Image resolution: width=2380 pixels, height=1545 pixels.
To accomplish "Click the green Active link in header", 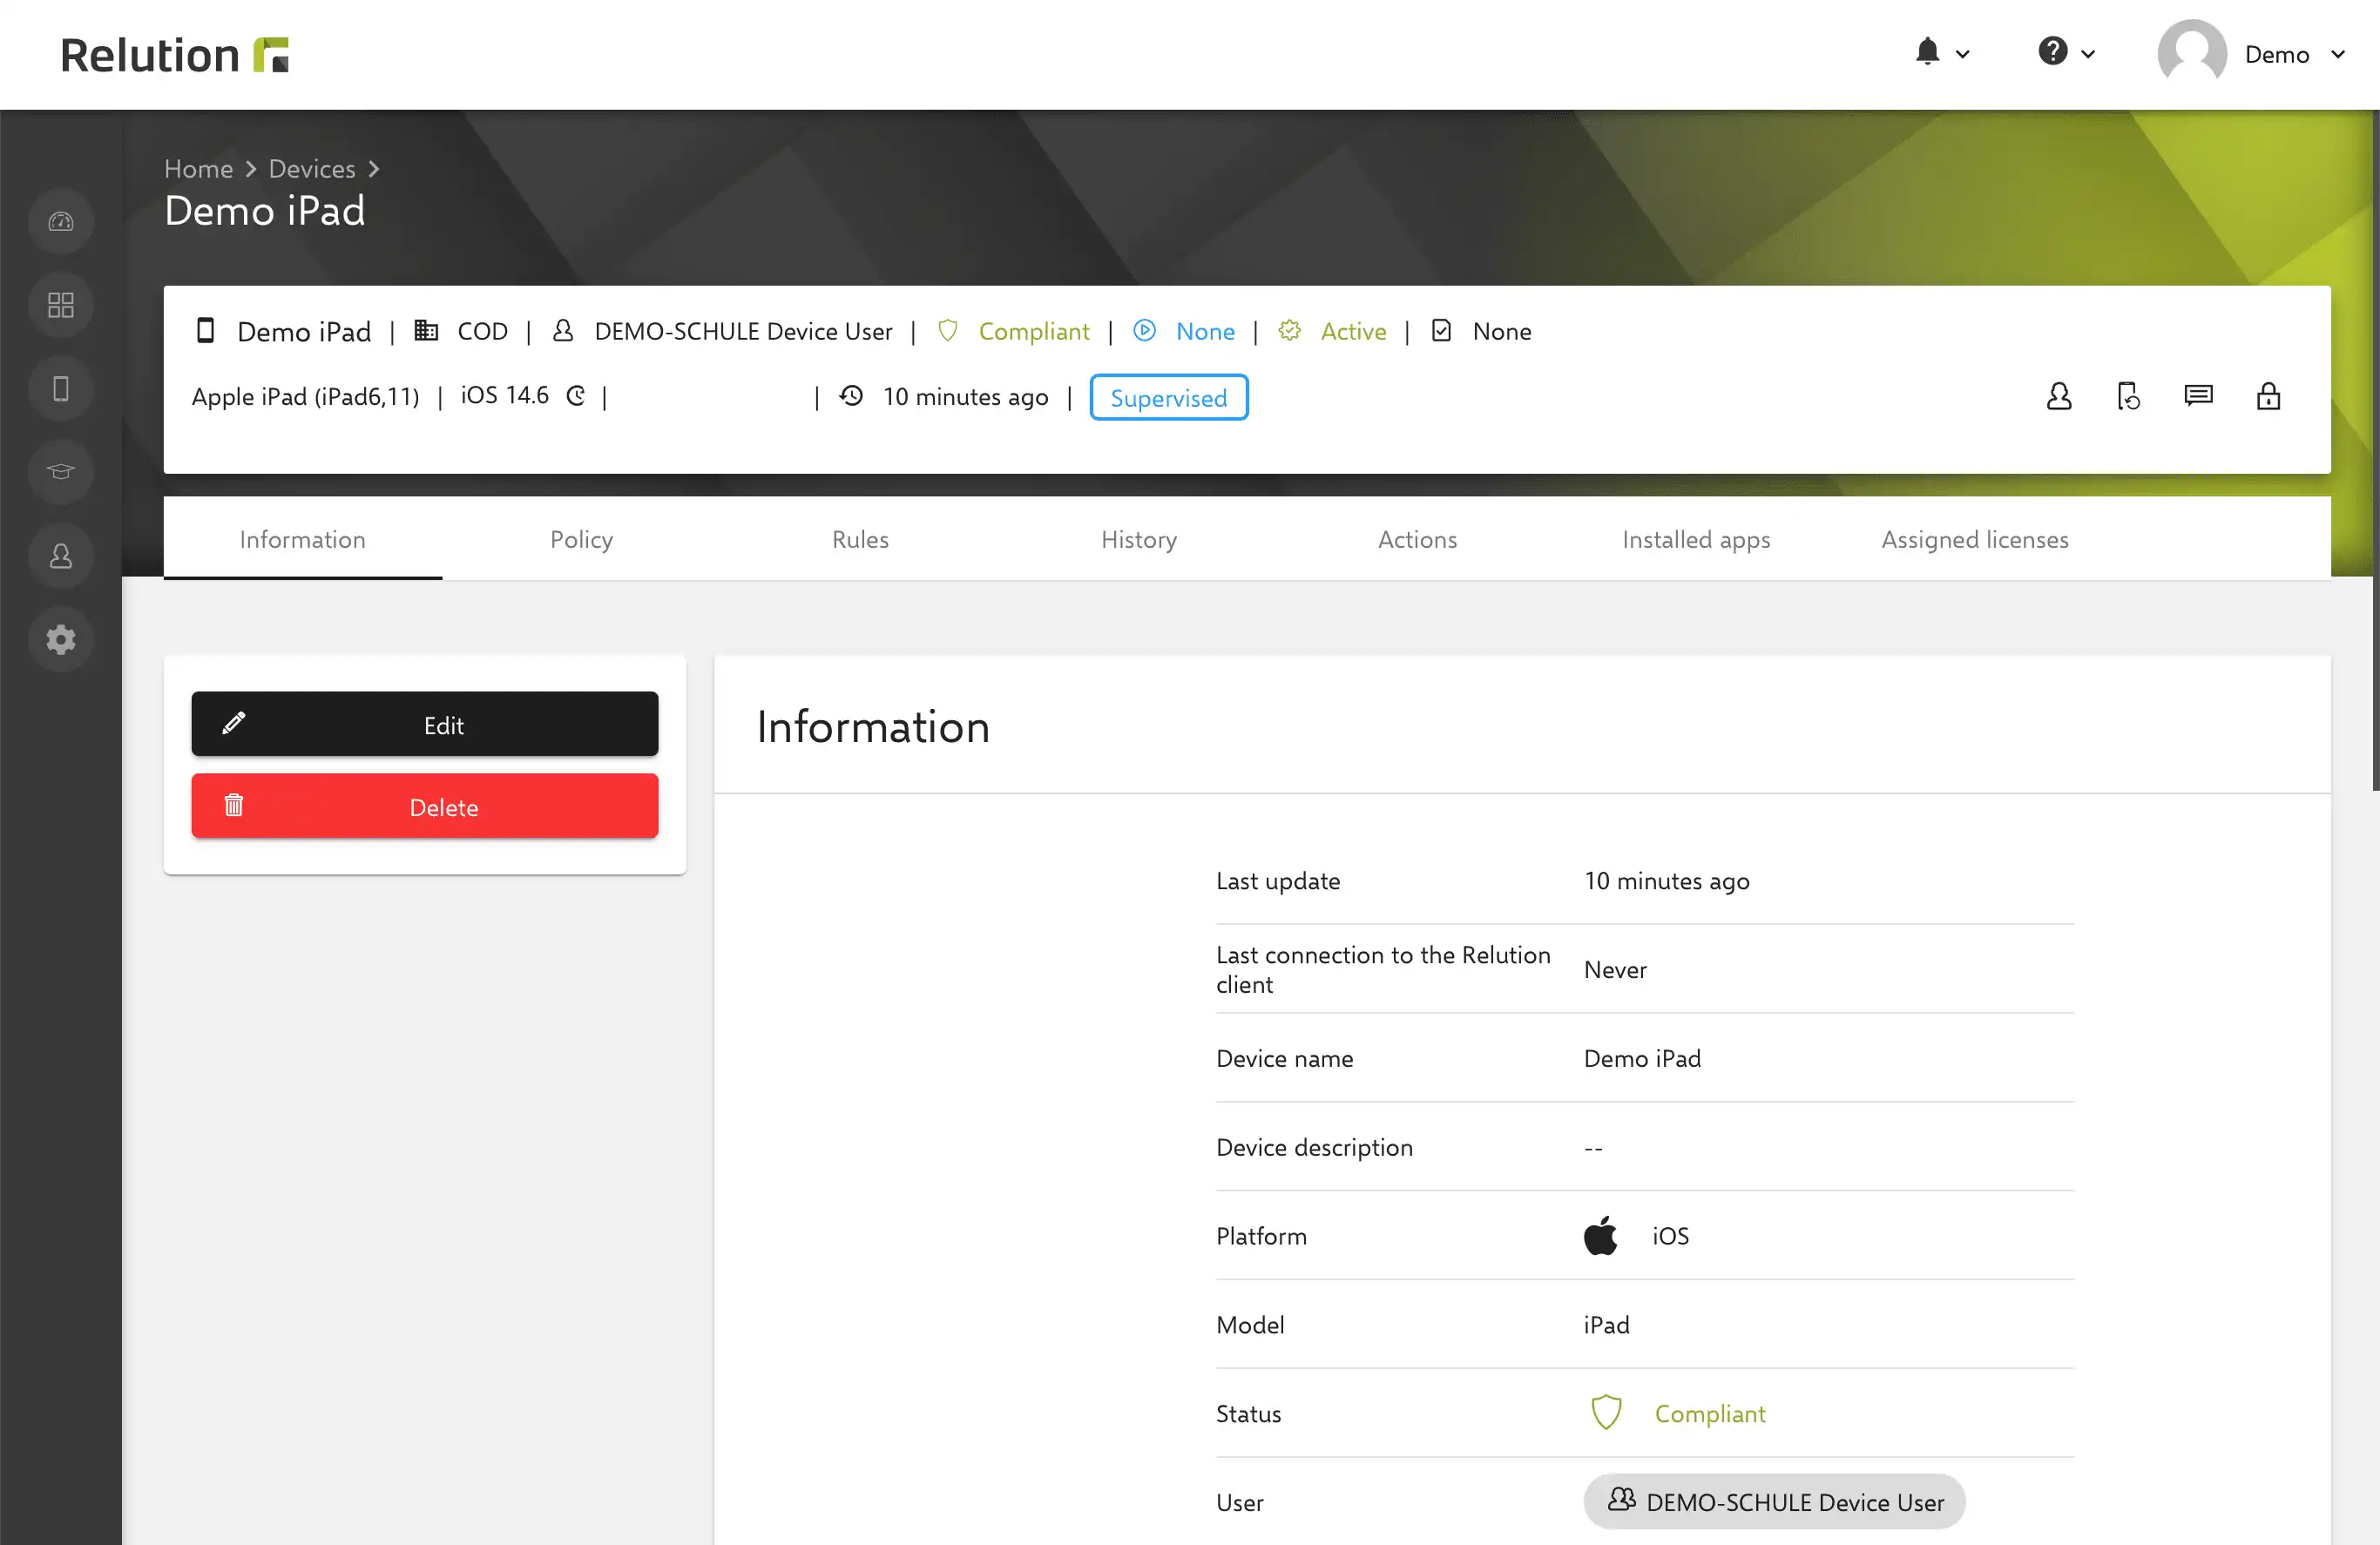I will [1353, 331].
